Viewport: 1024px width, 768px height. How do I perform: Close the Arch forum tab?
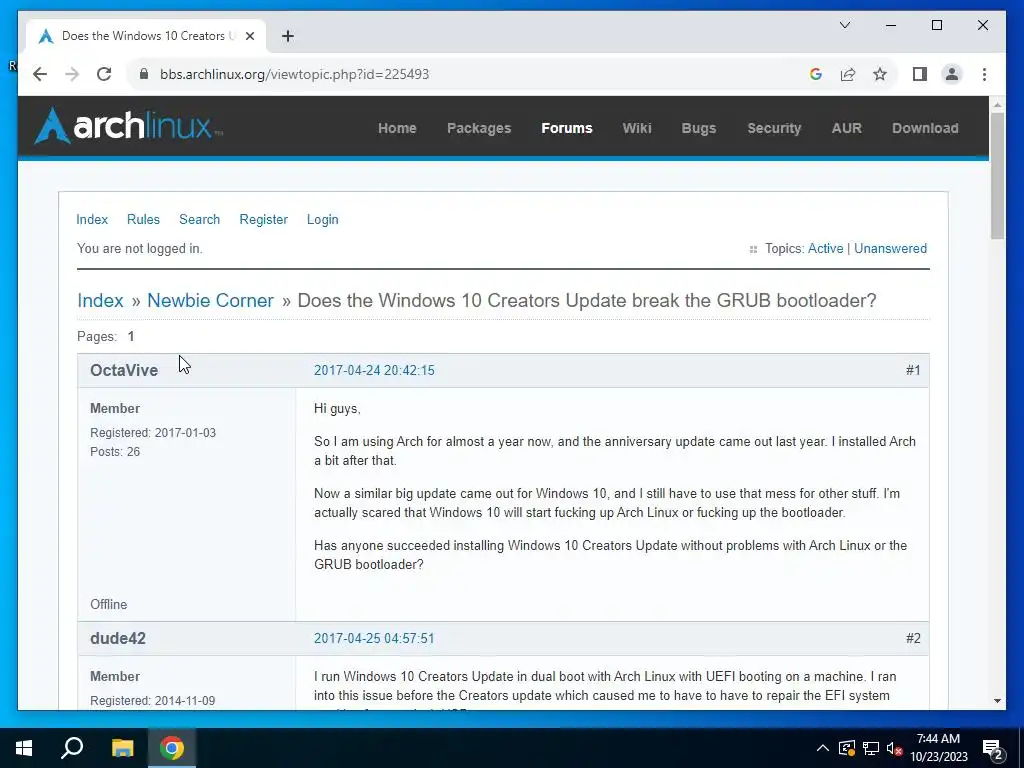249,36
